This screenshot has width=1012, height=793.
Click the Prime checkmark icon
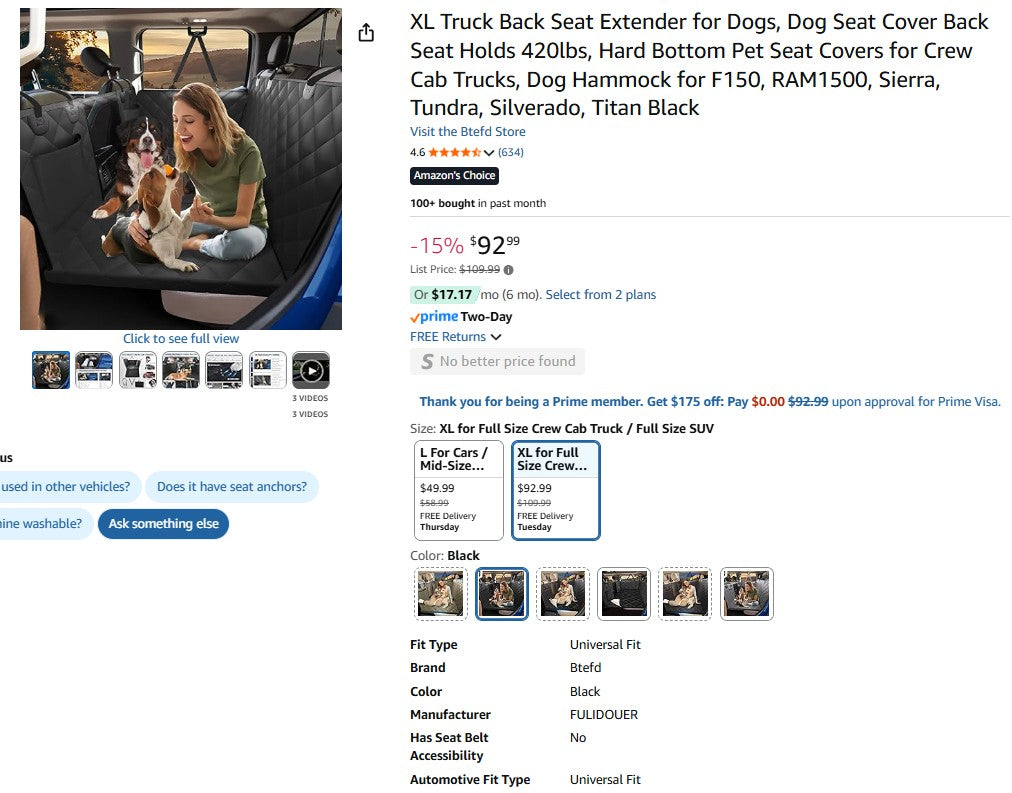coord(414,316)
